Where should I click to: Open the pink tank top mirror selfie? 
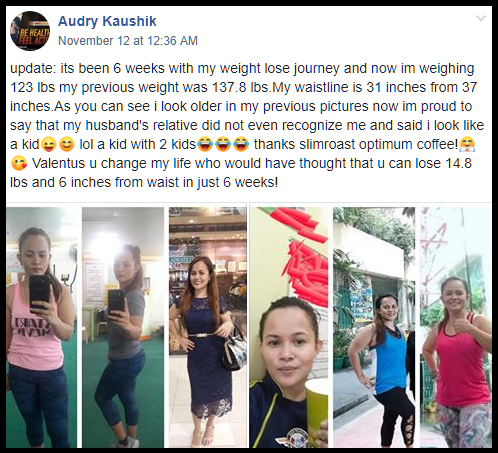tap(42, 327)
